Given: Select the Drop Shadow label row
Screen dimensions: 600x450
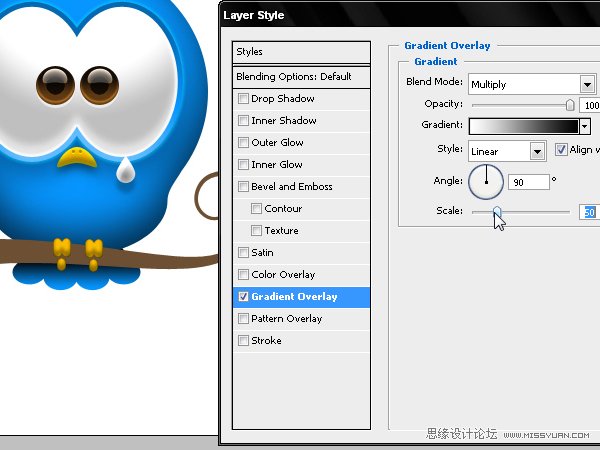Looking at the screenshot, I should 302,99.
